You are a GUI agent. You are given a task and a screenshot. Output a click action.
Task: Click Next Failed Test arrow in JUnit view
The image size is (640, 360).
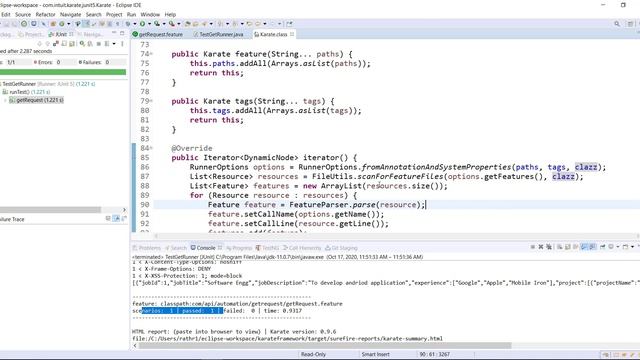[x=40, y=43]
